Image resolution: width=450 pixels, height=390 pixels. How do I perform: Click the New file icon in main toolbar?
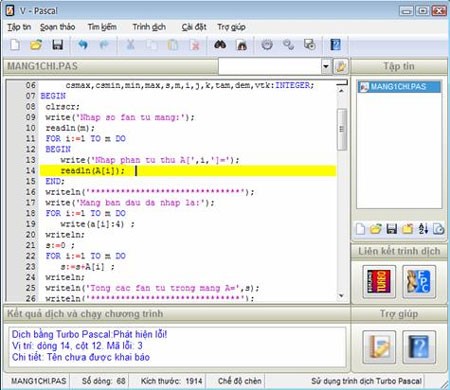coord(15,45)
